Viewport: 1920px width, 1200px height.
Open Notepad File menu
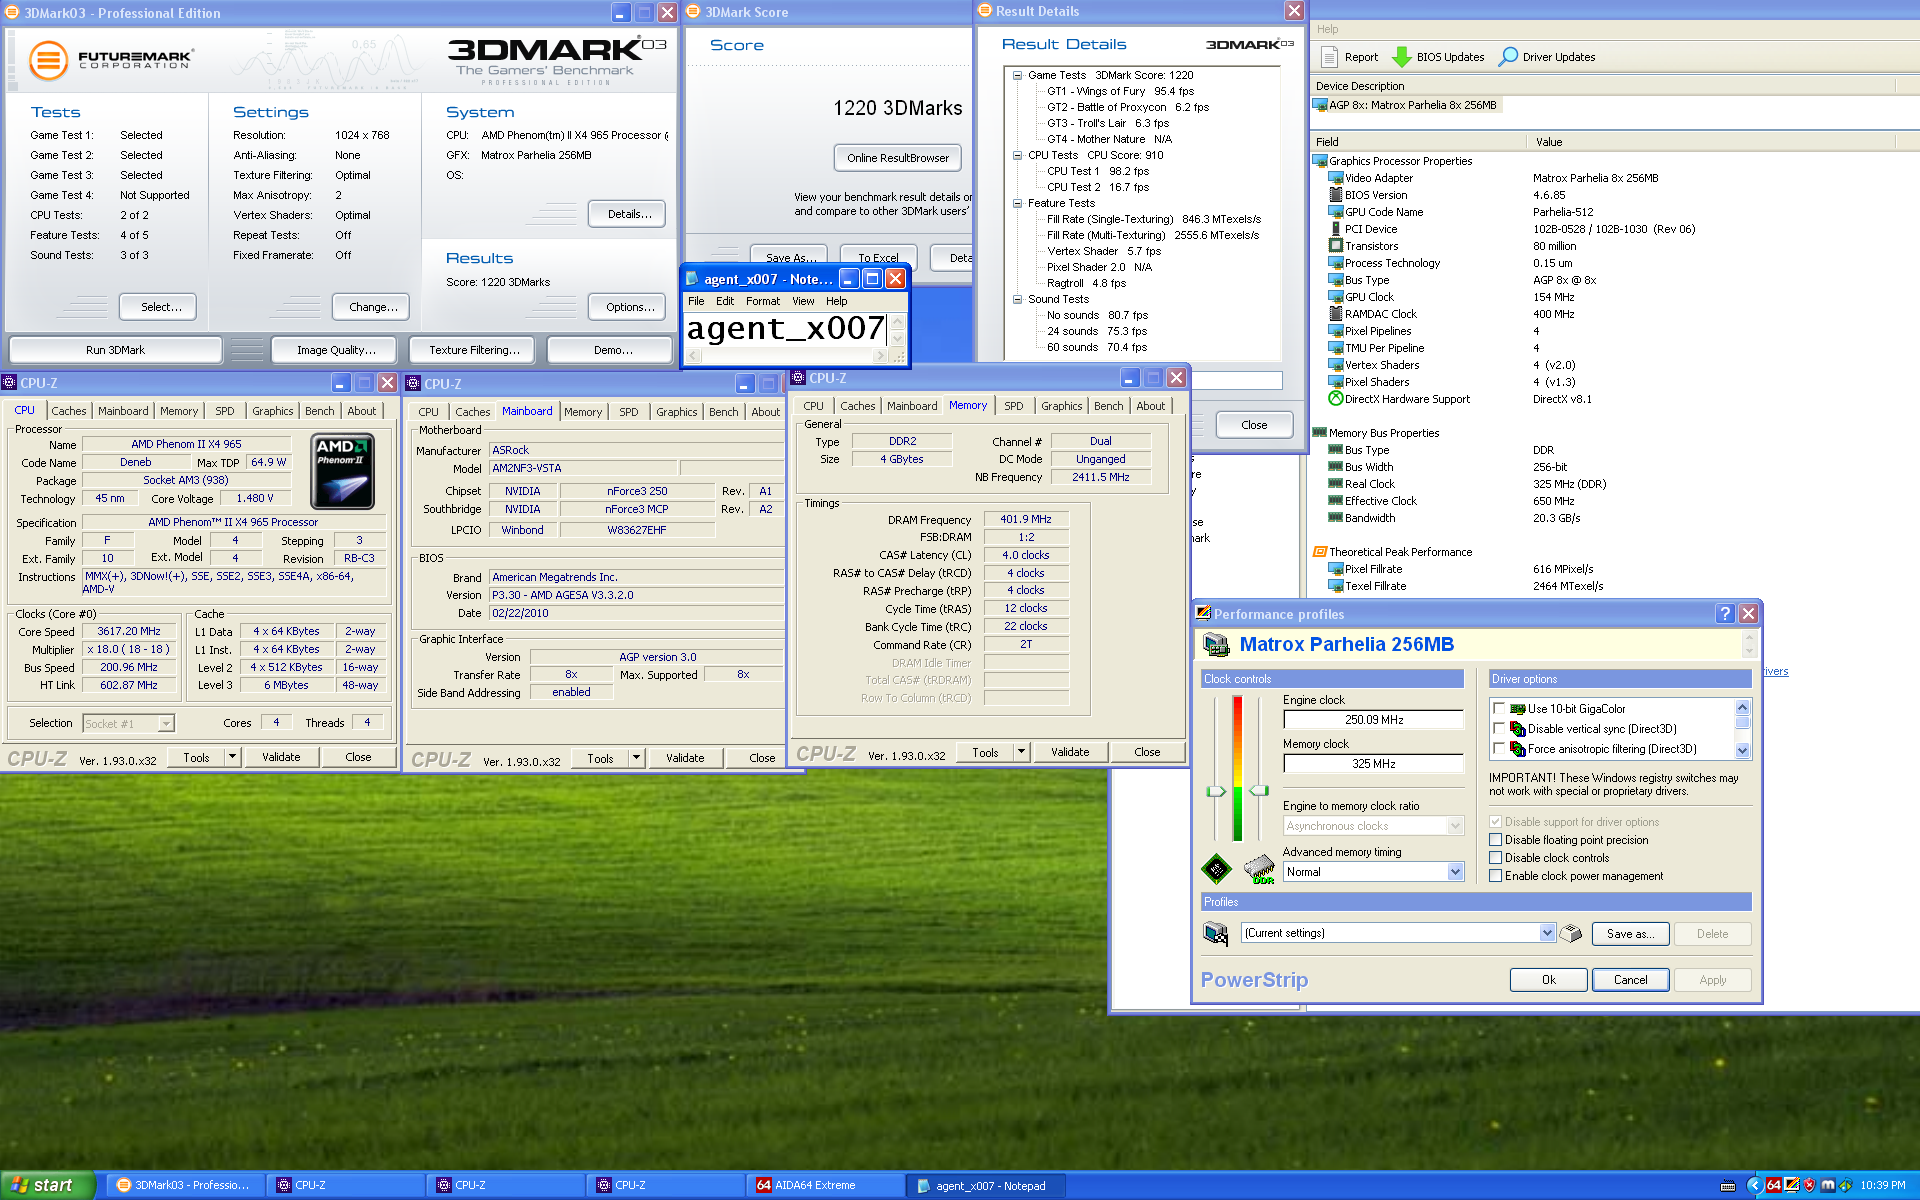[696, 301]
